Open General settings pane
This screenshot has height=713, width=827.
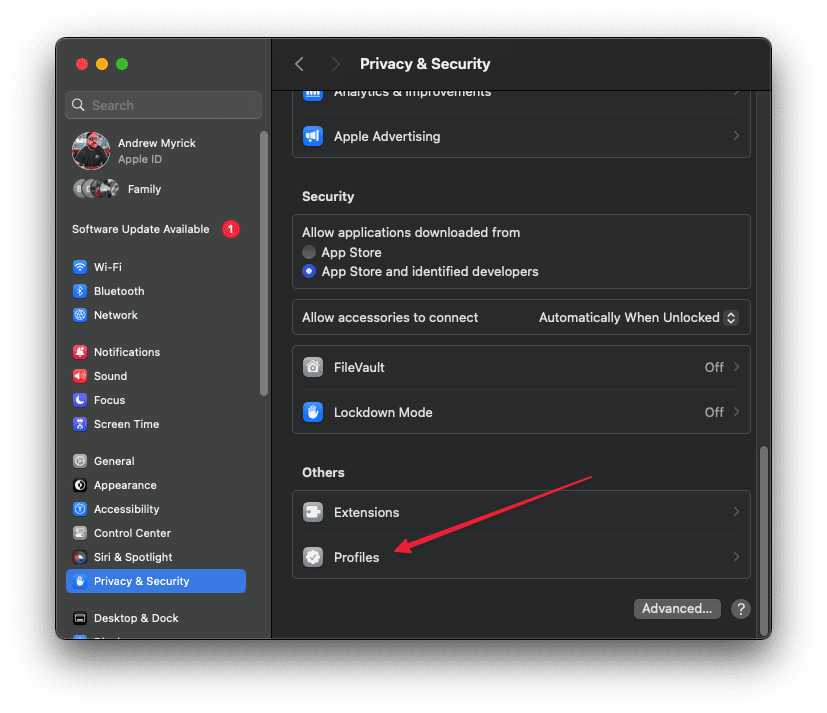pyautogui.click(x=156, y=461)
